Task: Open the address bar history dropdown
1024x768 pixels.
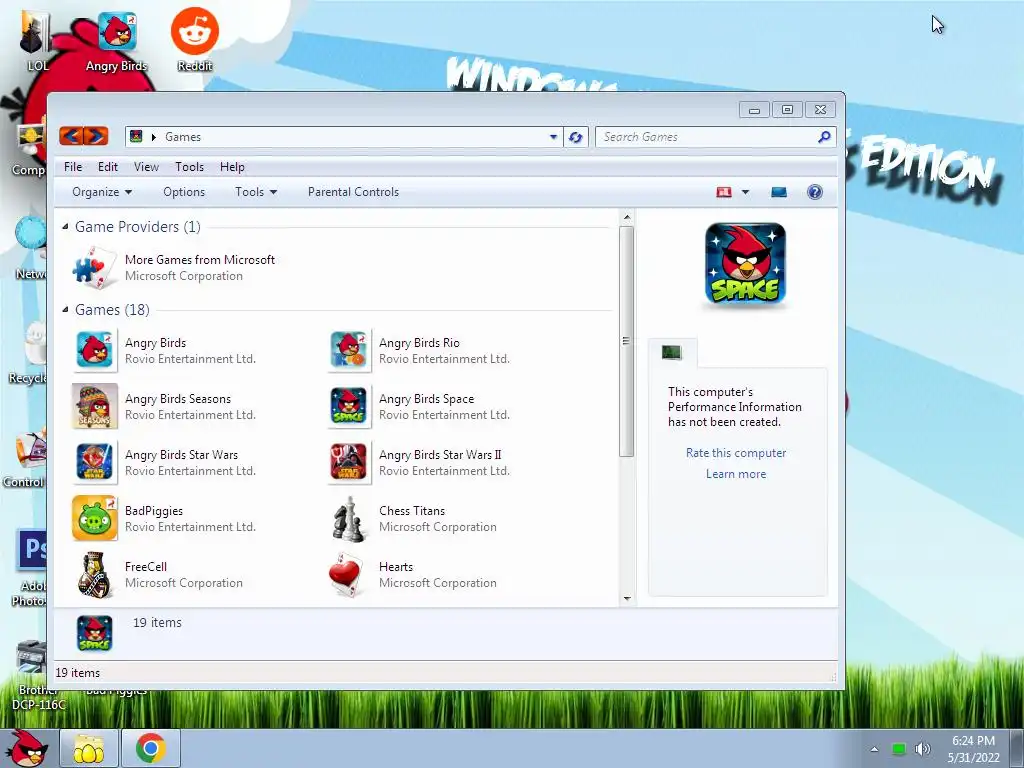Action: coord(553,137)
